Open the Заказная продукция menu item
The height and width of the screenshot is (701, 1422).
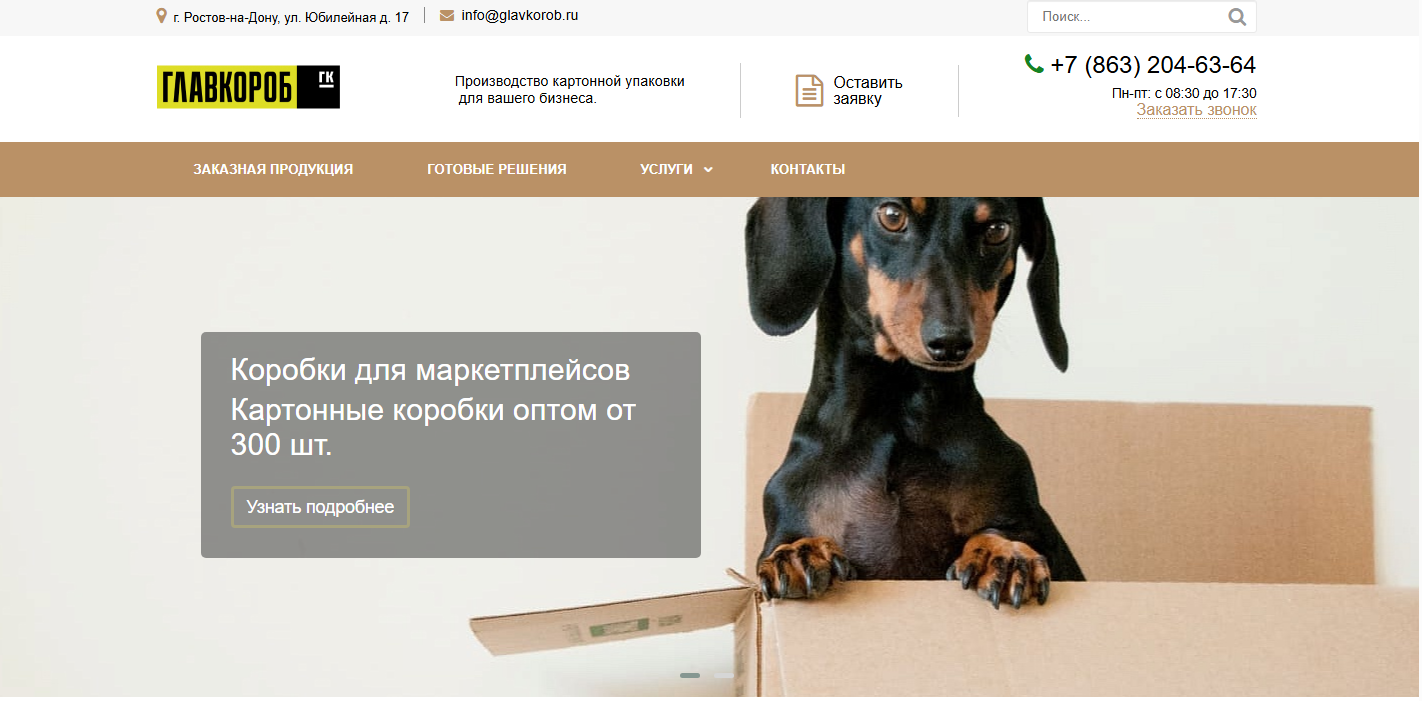click(273, 169)
